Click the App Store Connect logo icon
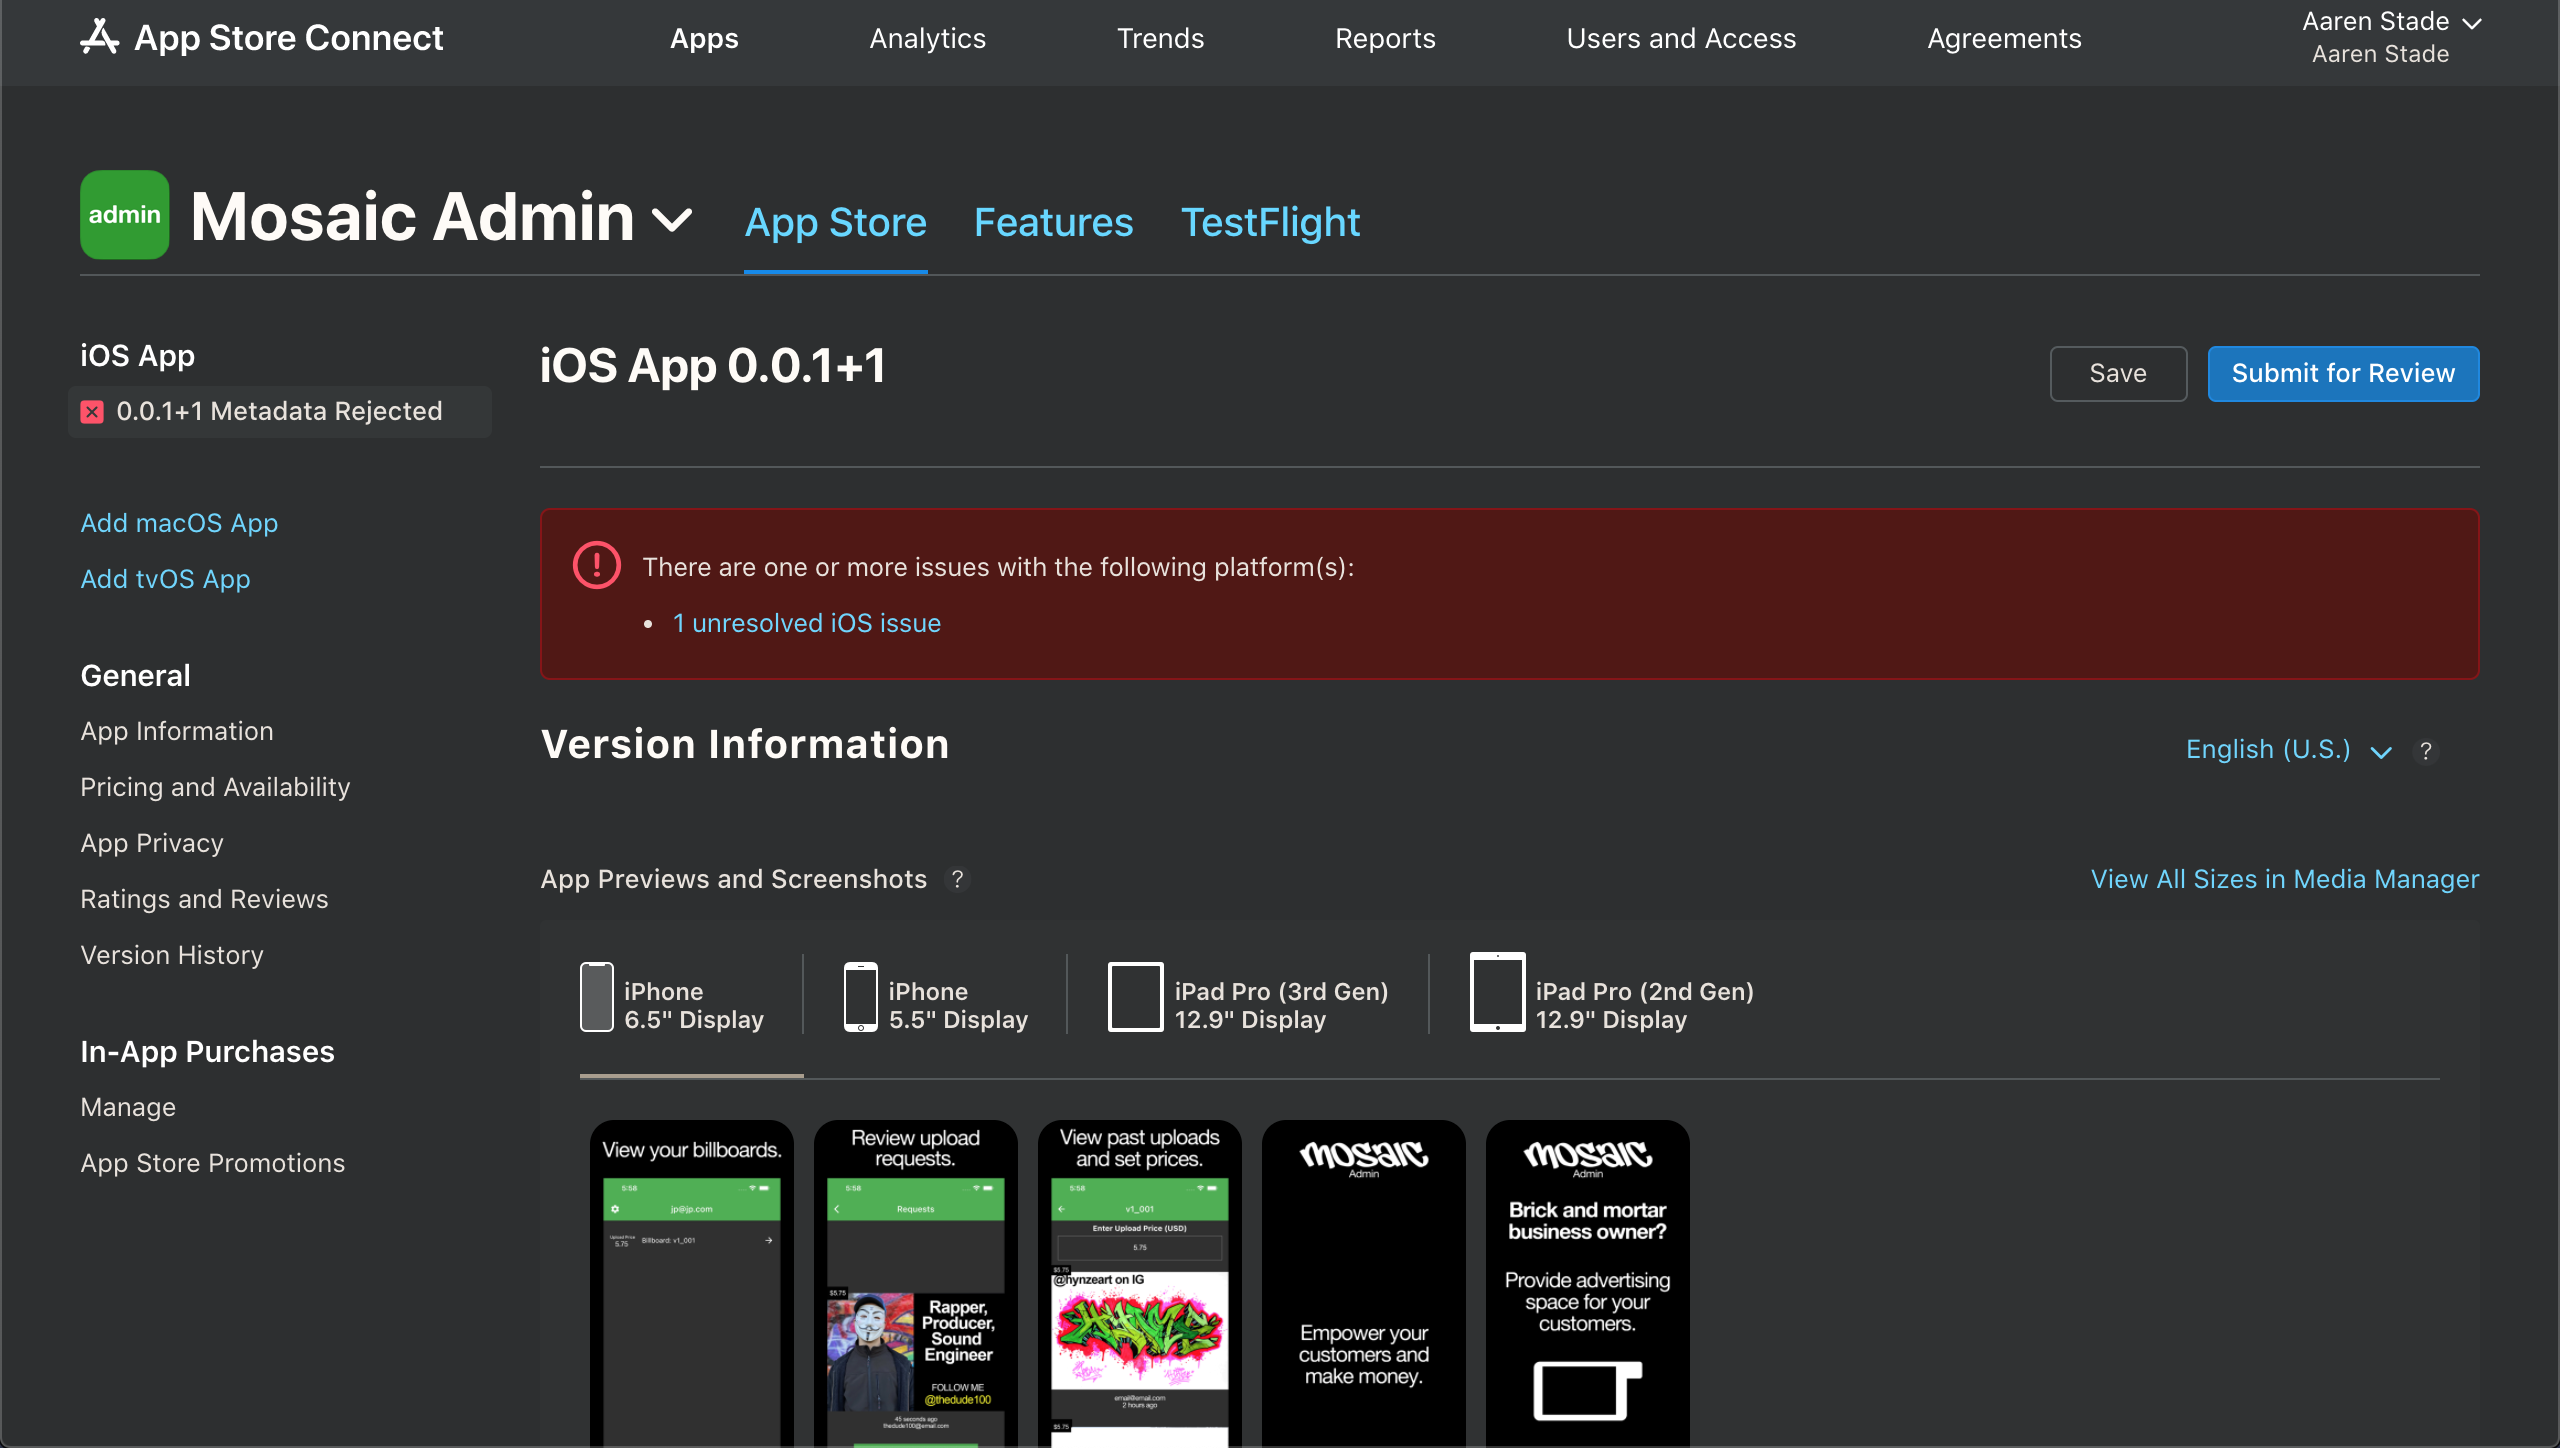2560x1448 pixels. tap(99, 37)
